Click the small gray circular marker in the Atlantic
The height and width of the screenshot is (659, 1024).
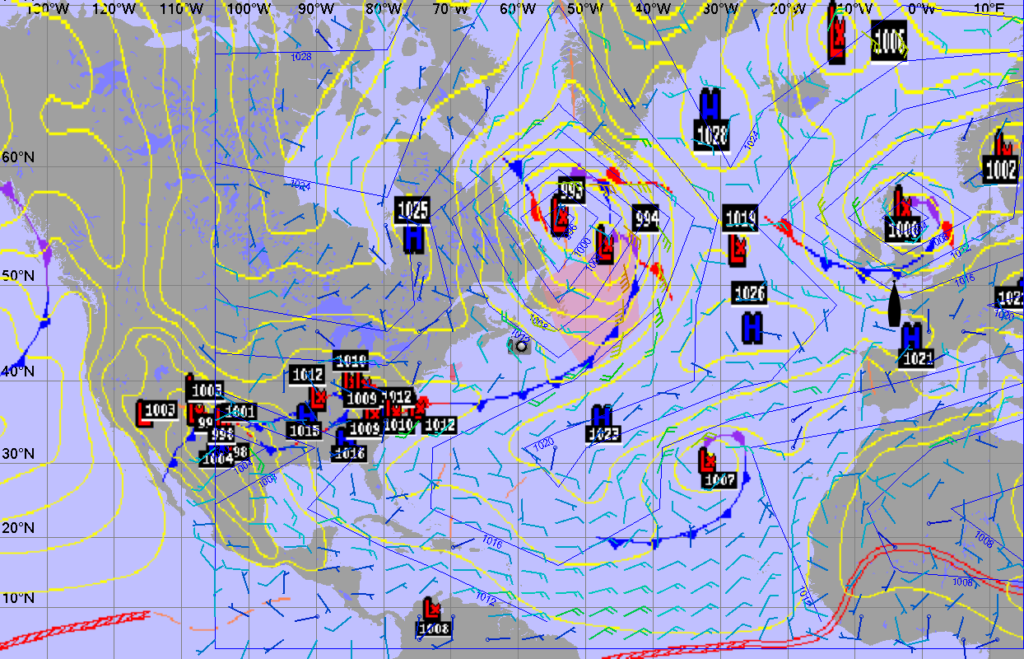pos(519,345)
